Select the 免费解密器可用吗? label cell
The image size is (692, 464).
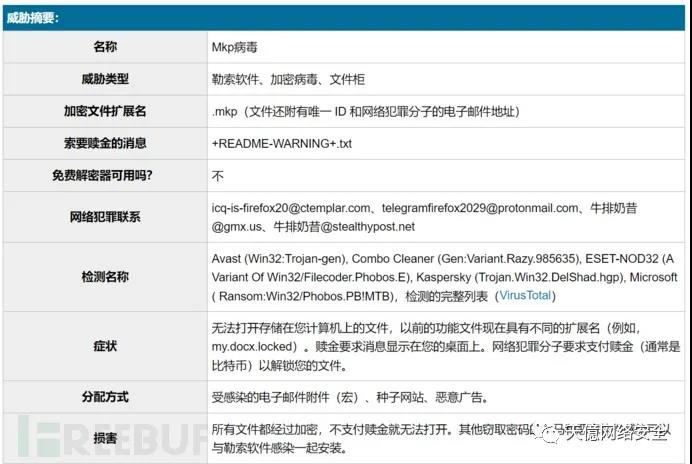104,175
